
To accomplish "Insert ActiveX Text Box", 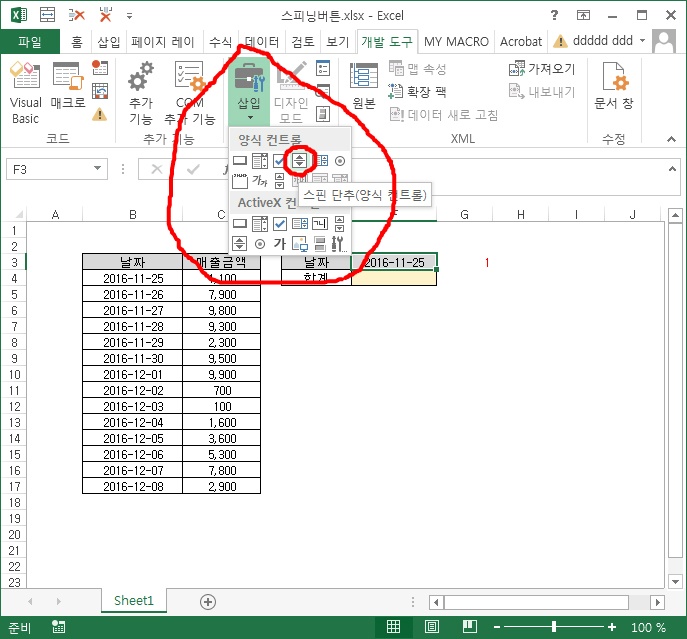I will pos(320,224).
